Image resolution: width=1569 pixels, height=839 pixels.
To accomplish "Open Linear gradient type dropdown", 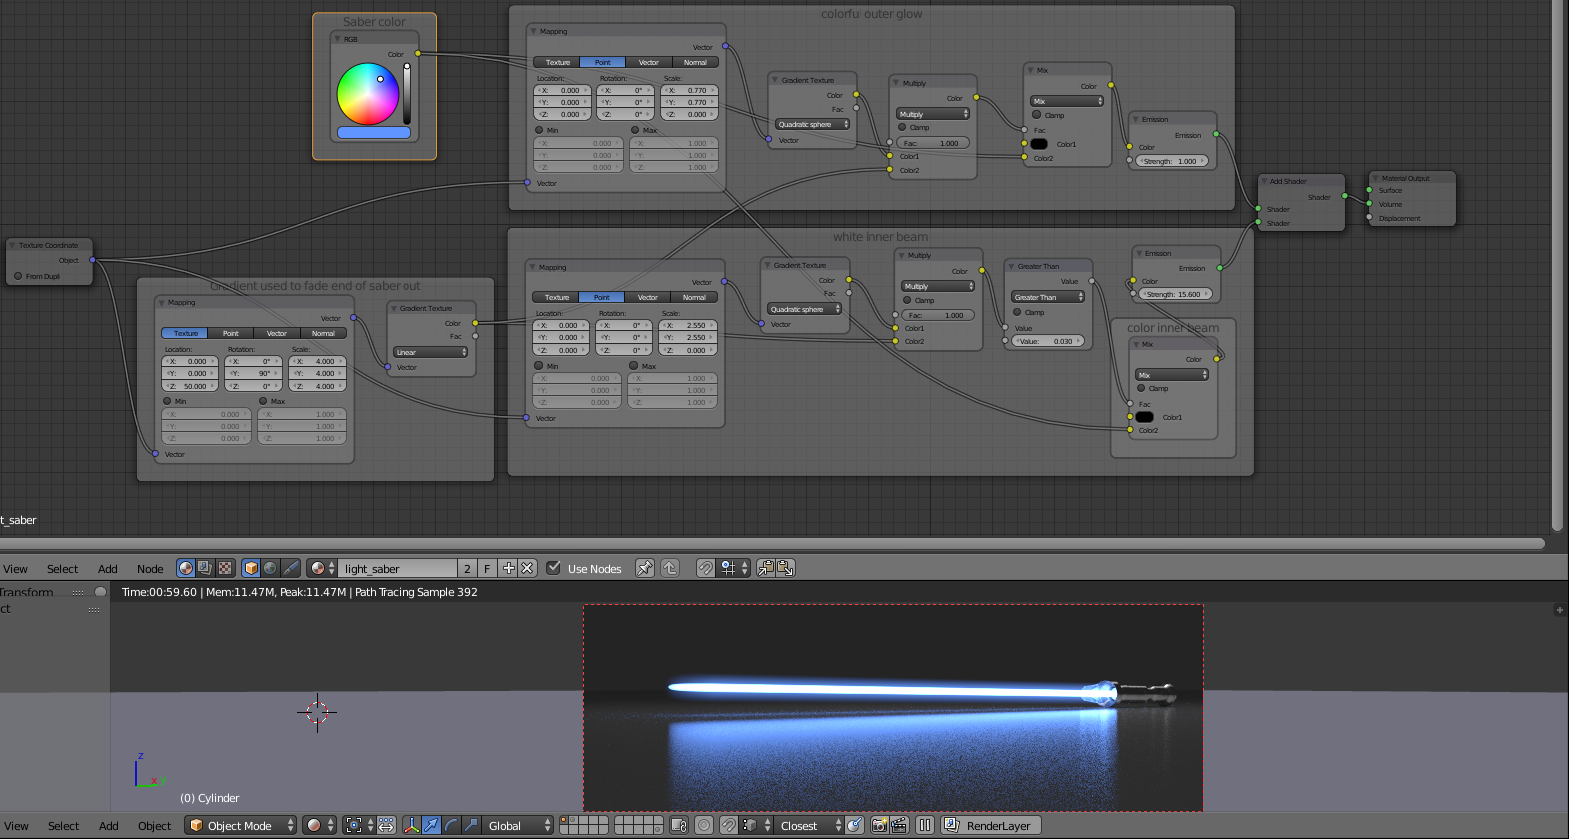I will (x=430, y=352).
